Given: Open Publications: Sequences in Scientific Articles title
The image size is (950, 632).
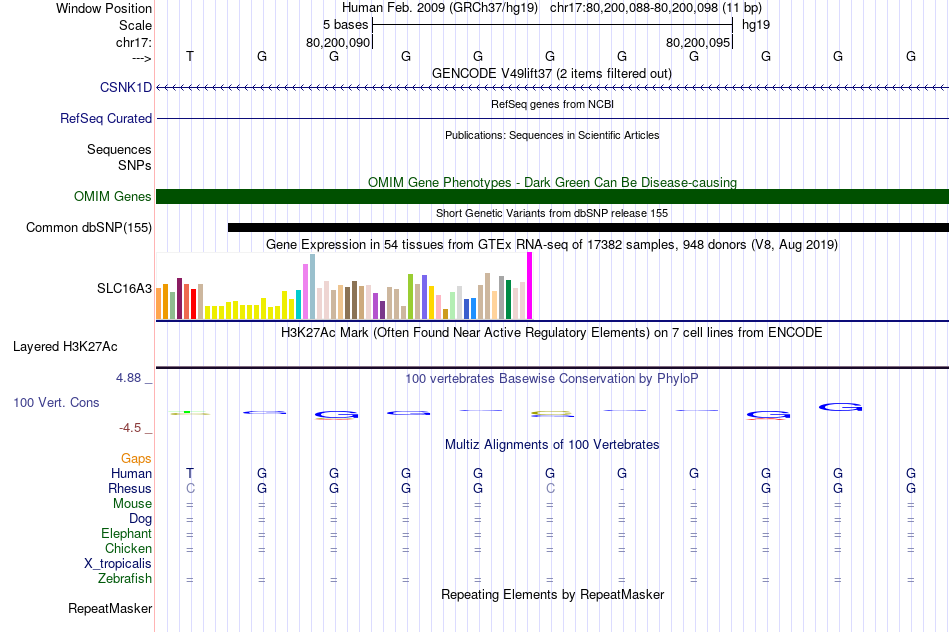Looking at the screenshot, I should tap(552, 135).
